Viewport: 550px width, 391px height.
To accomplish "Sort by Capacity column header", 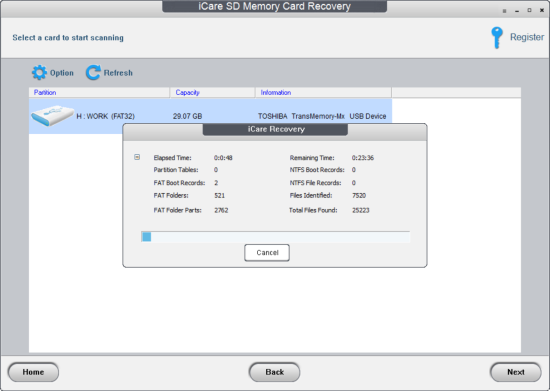I will pyautogui.click(x=213, y=93).
